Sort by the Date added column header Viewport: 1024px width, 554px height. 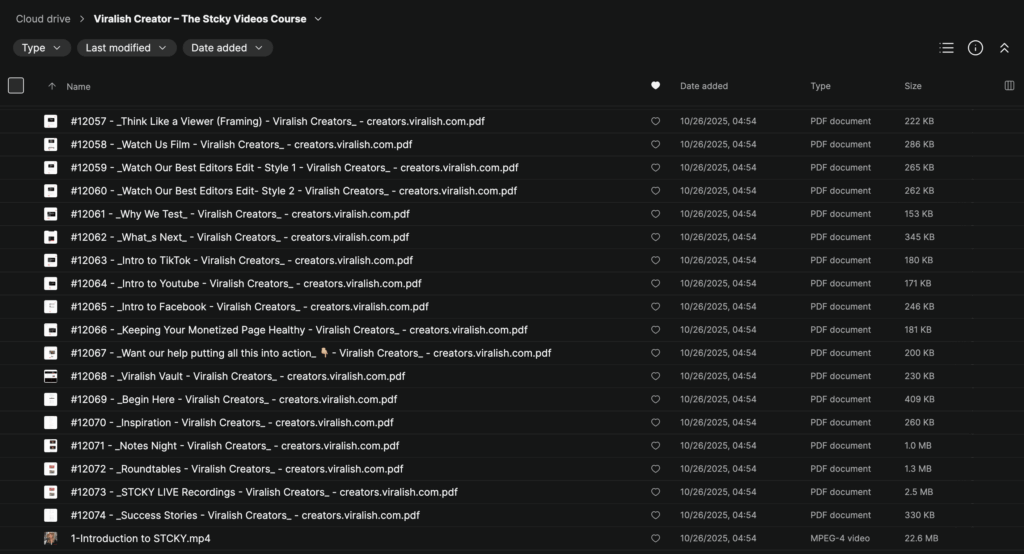click(x=704, y=86)
